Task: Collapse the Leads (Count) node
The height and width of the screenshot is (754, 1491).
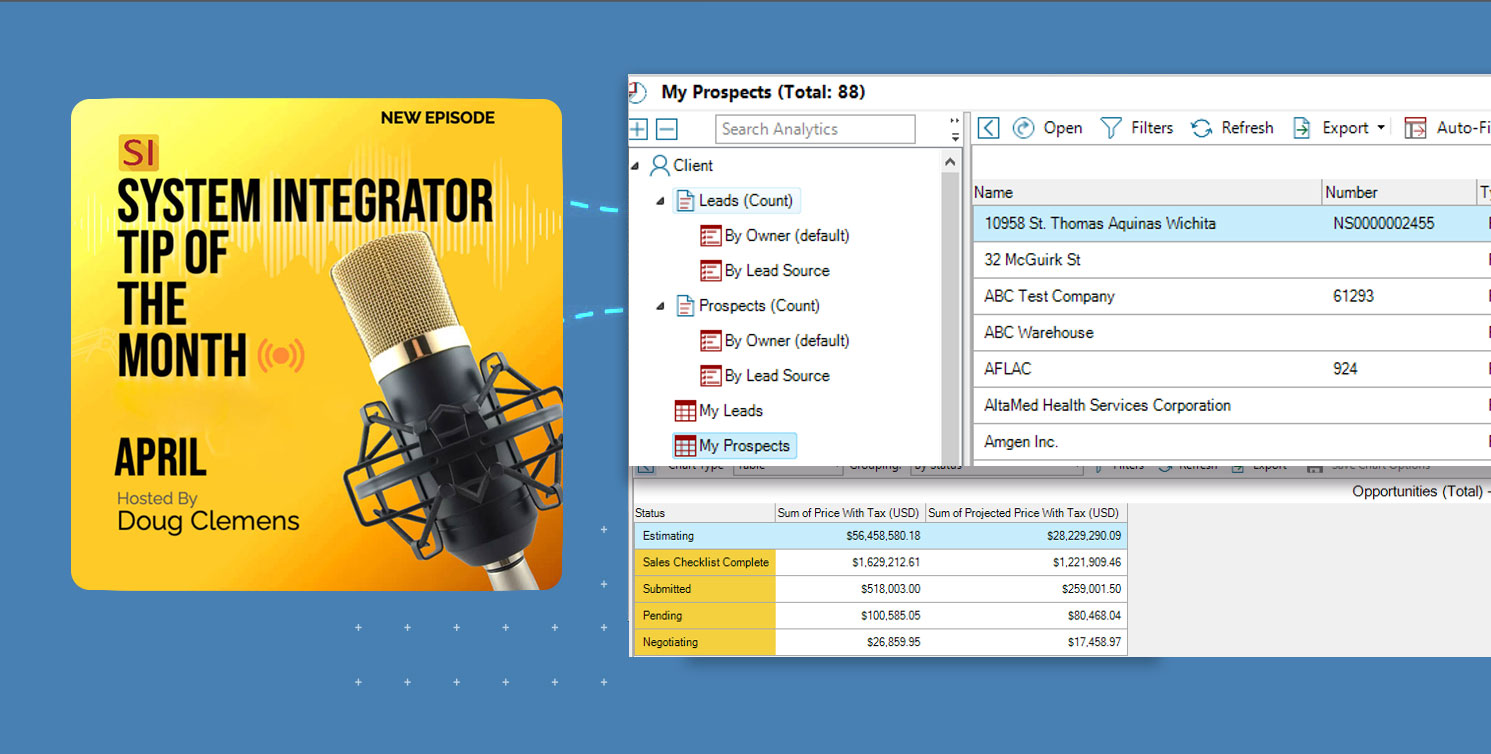Action: [x=660, y=200]
